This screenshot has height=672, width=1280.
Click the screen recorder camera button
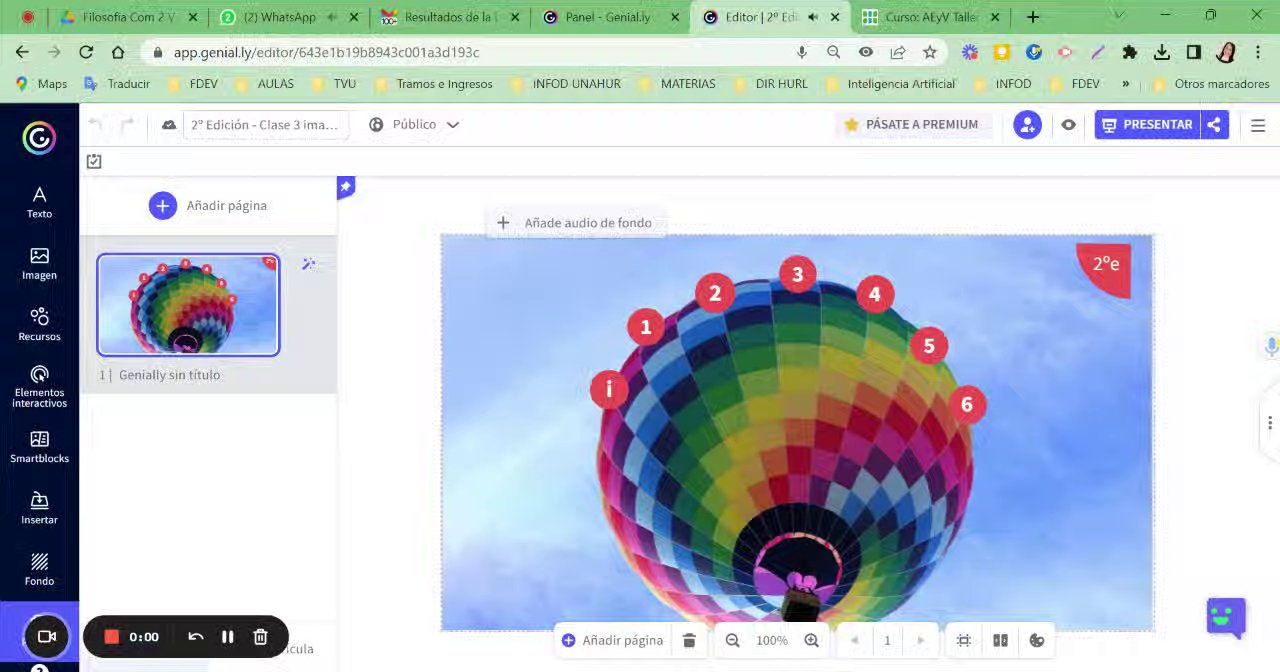(45, 636)
